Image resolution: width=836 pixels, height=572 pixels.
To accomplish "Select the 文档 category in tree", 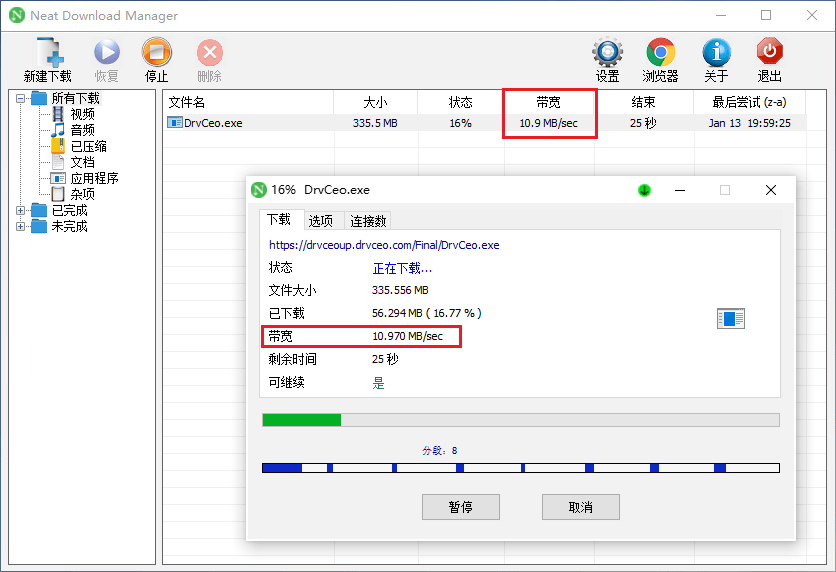I will (82, 162).
